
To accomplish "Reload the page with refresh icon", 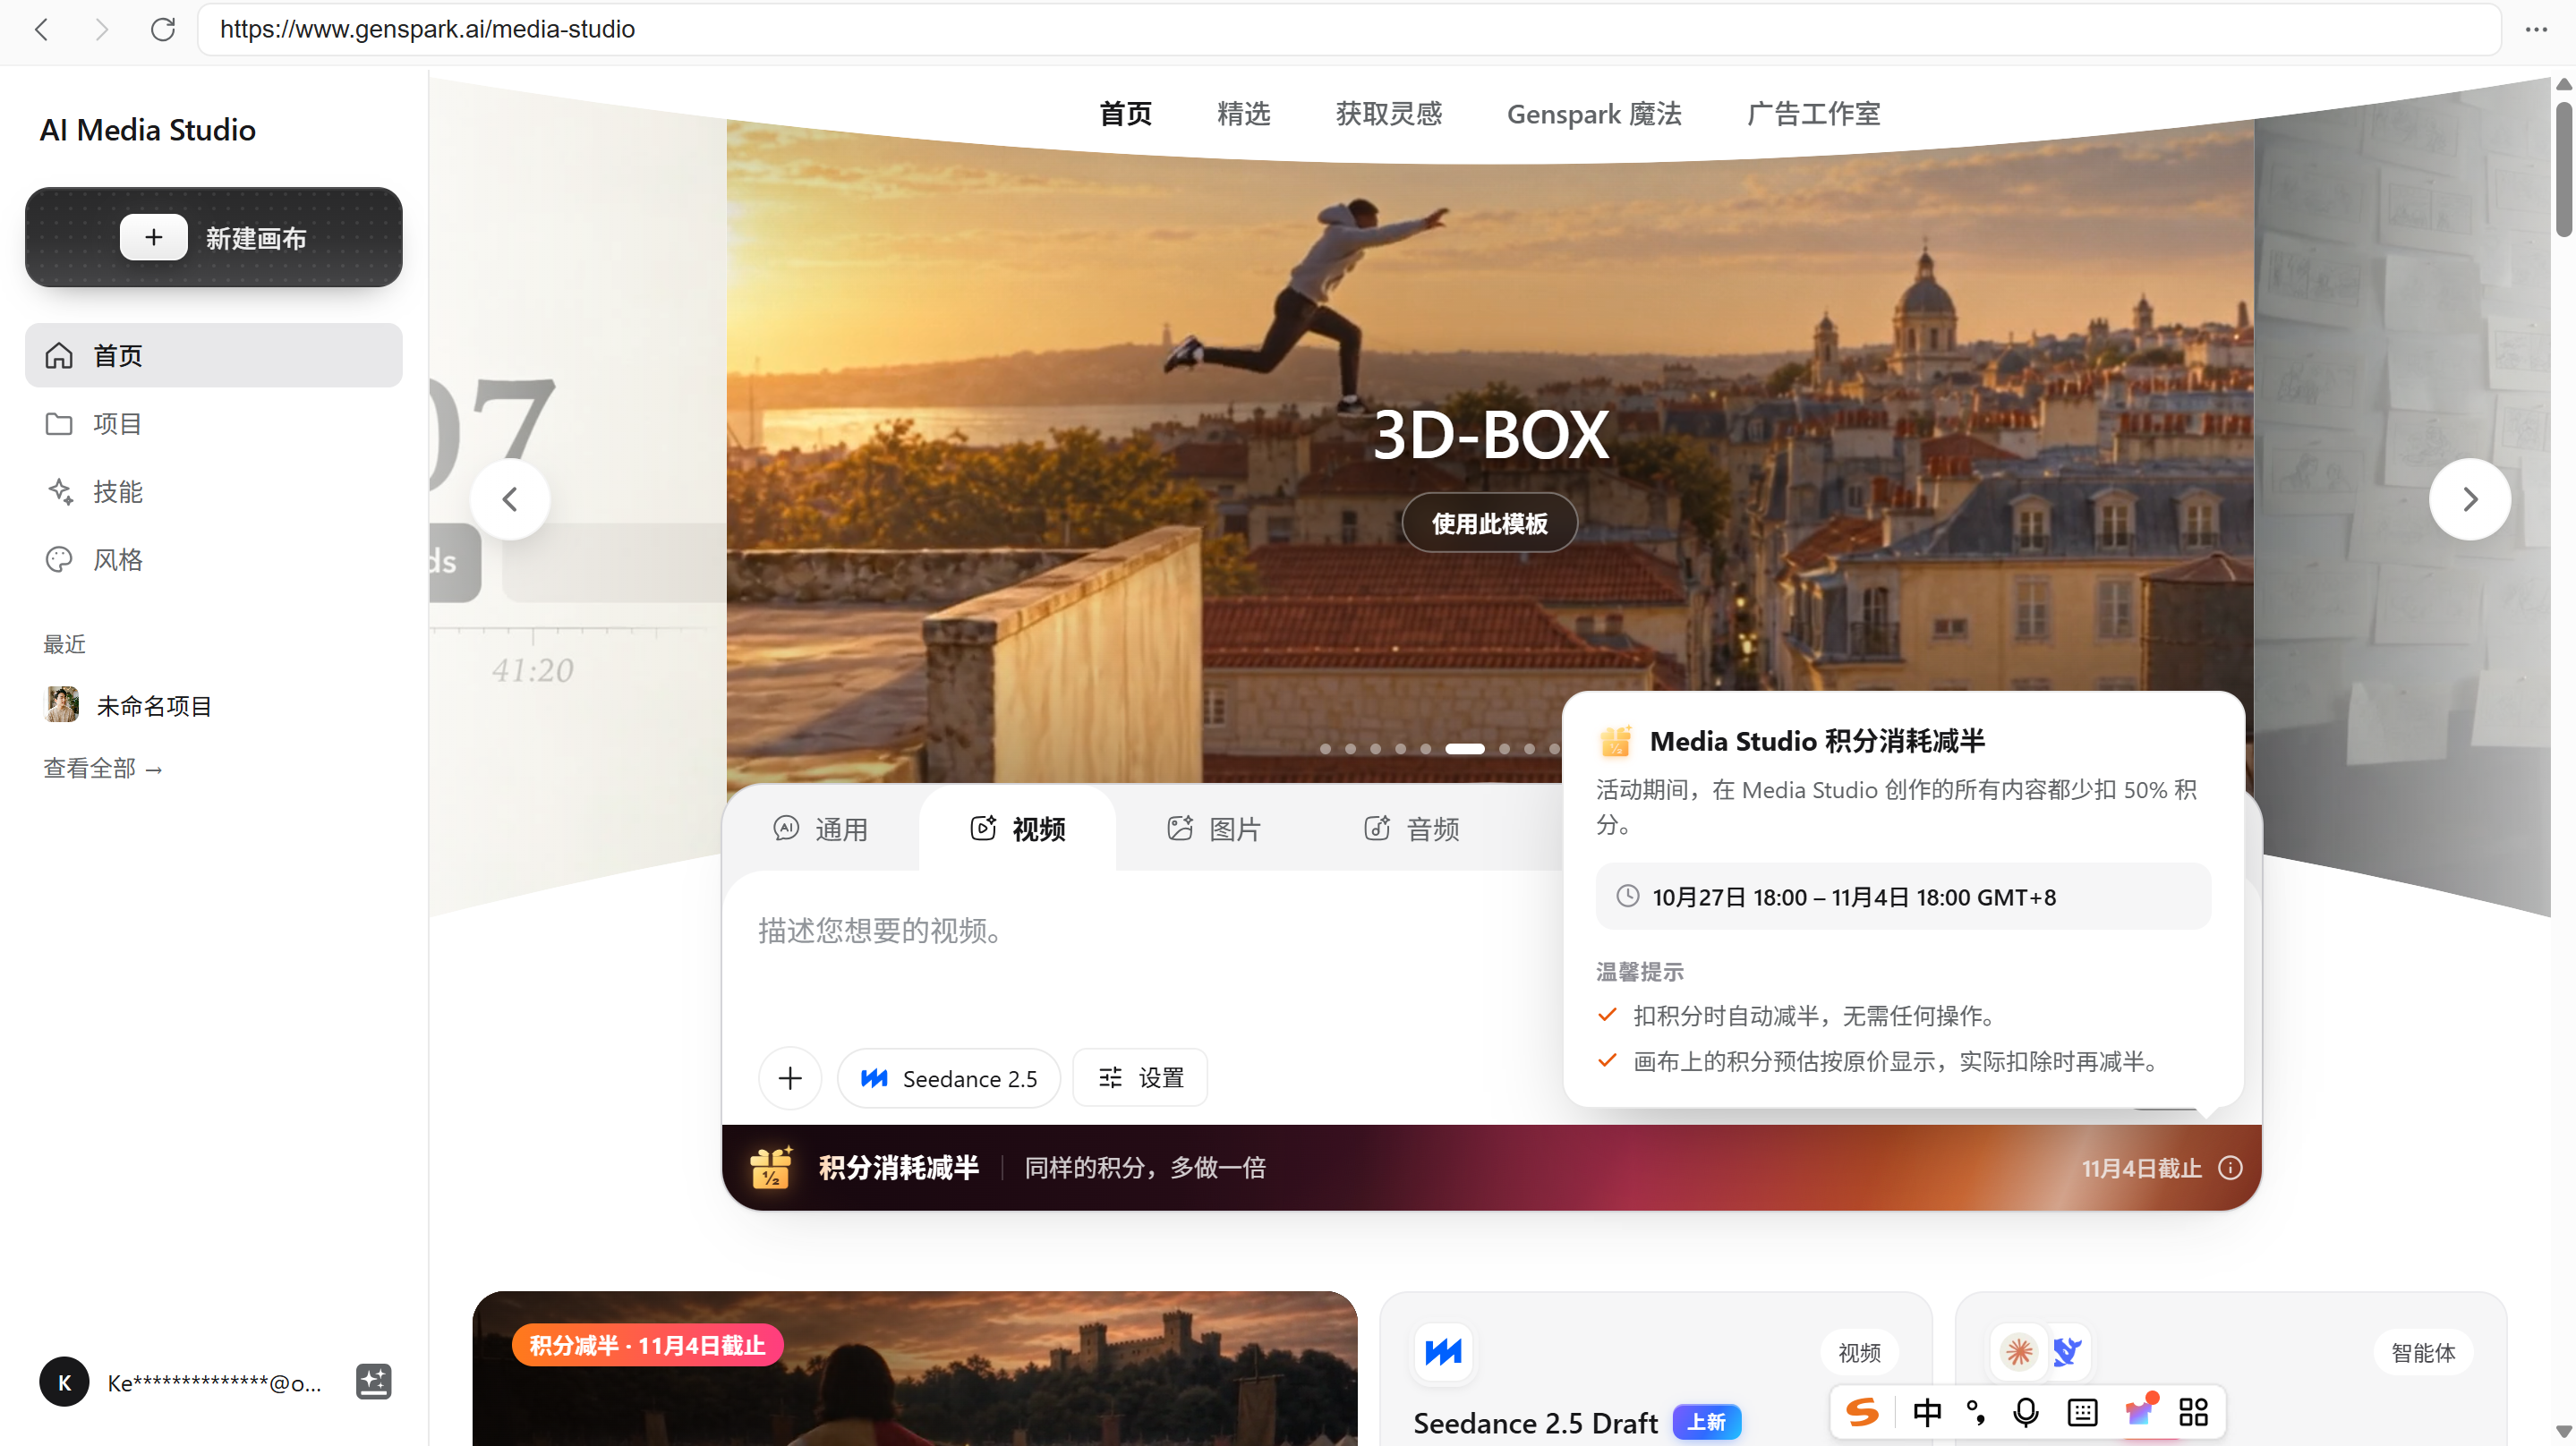I will coord(163,29).
